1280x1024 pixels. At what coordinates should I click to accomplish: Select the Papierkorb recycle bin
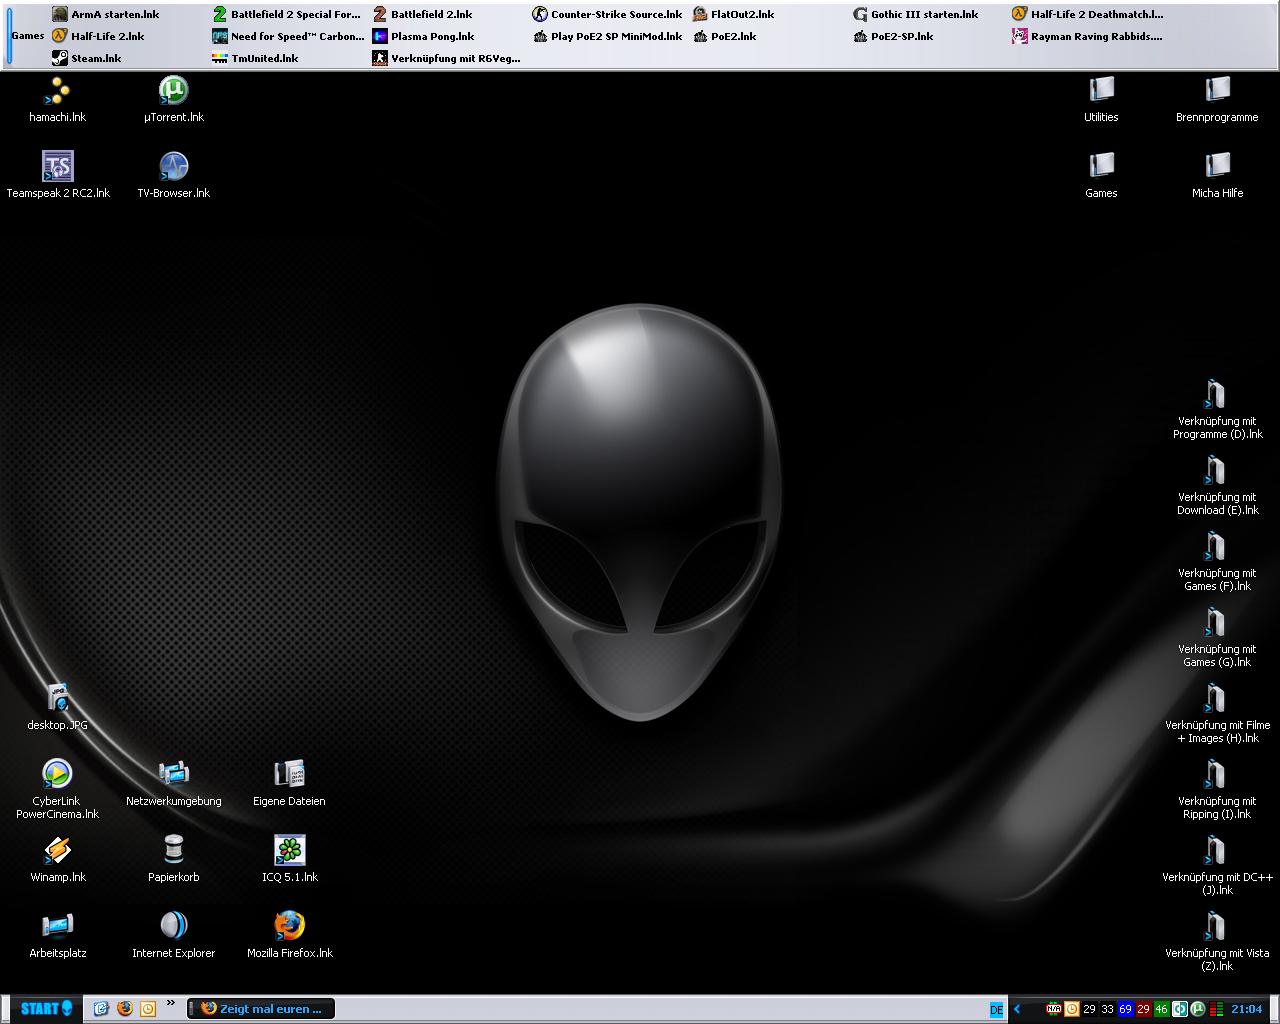(x=173, y=859)
